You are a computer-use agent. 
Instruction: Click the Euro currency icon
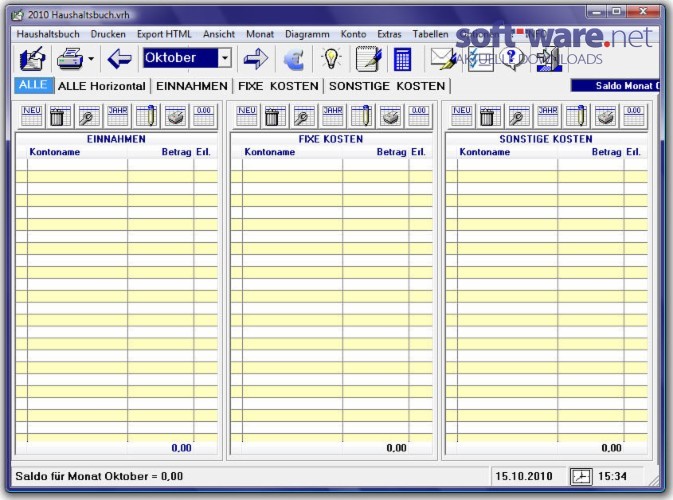(294, 59)
